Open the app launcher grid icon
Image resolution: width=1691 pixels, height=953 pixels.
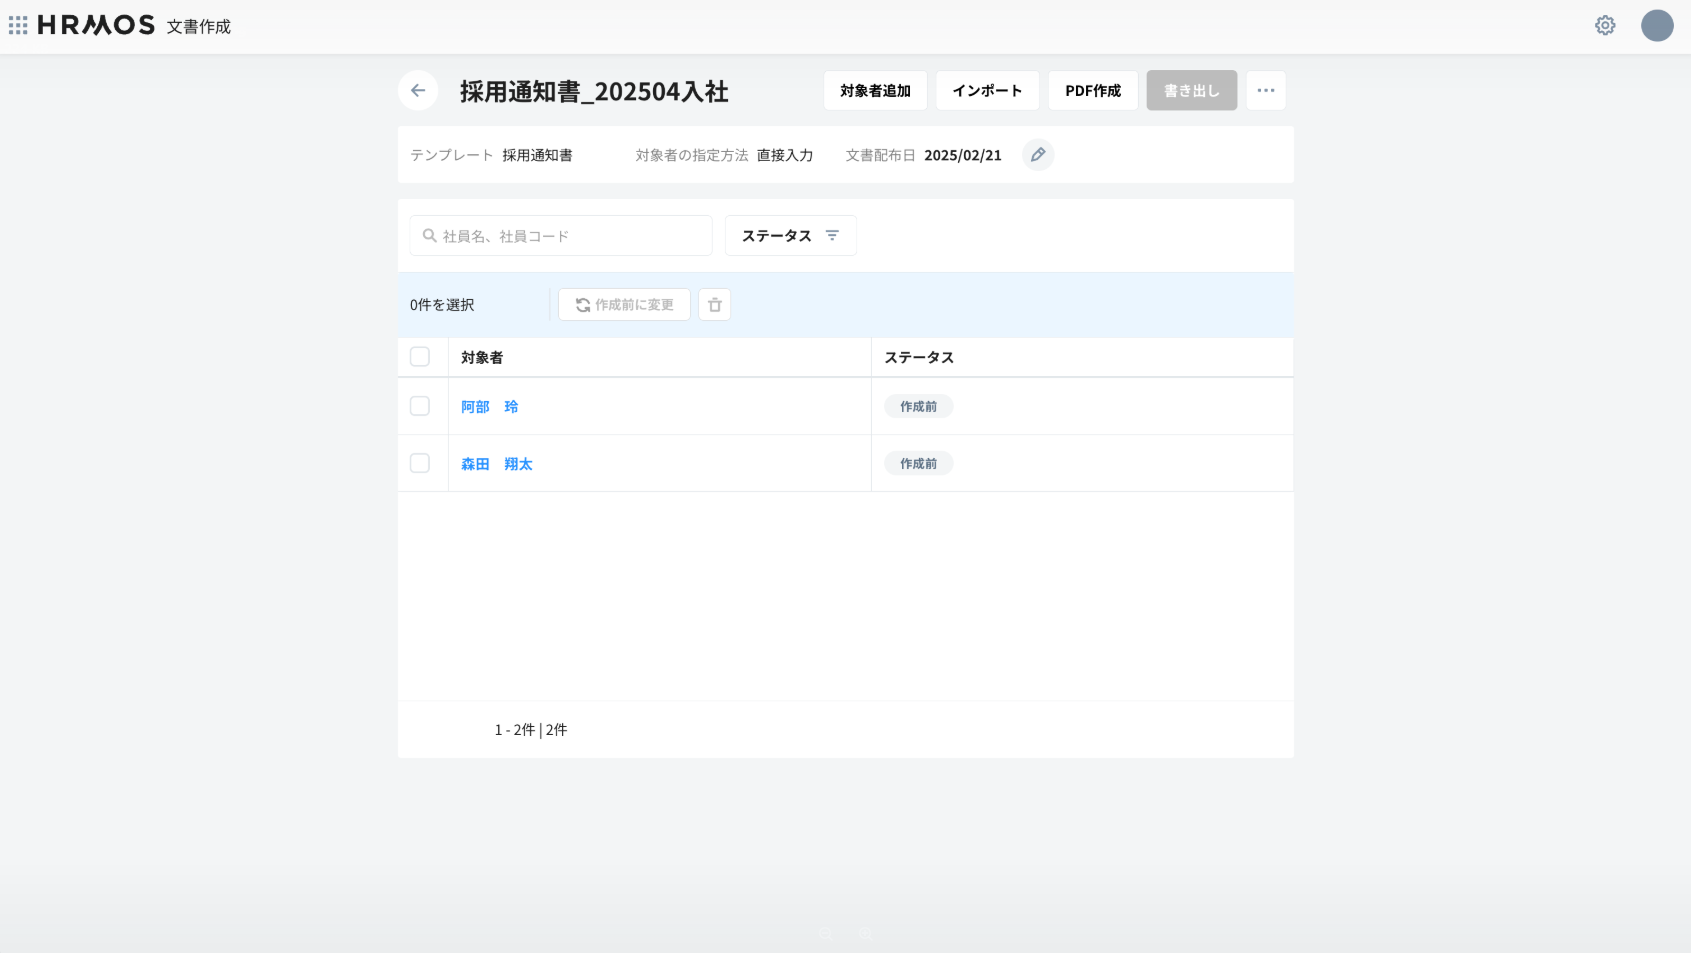[18, 25]
